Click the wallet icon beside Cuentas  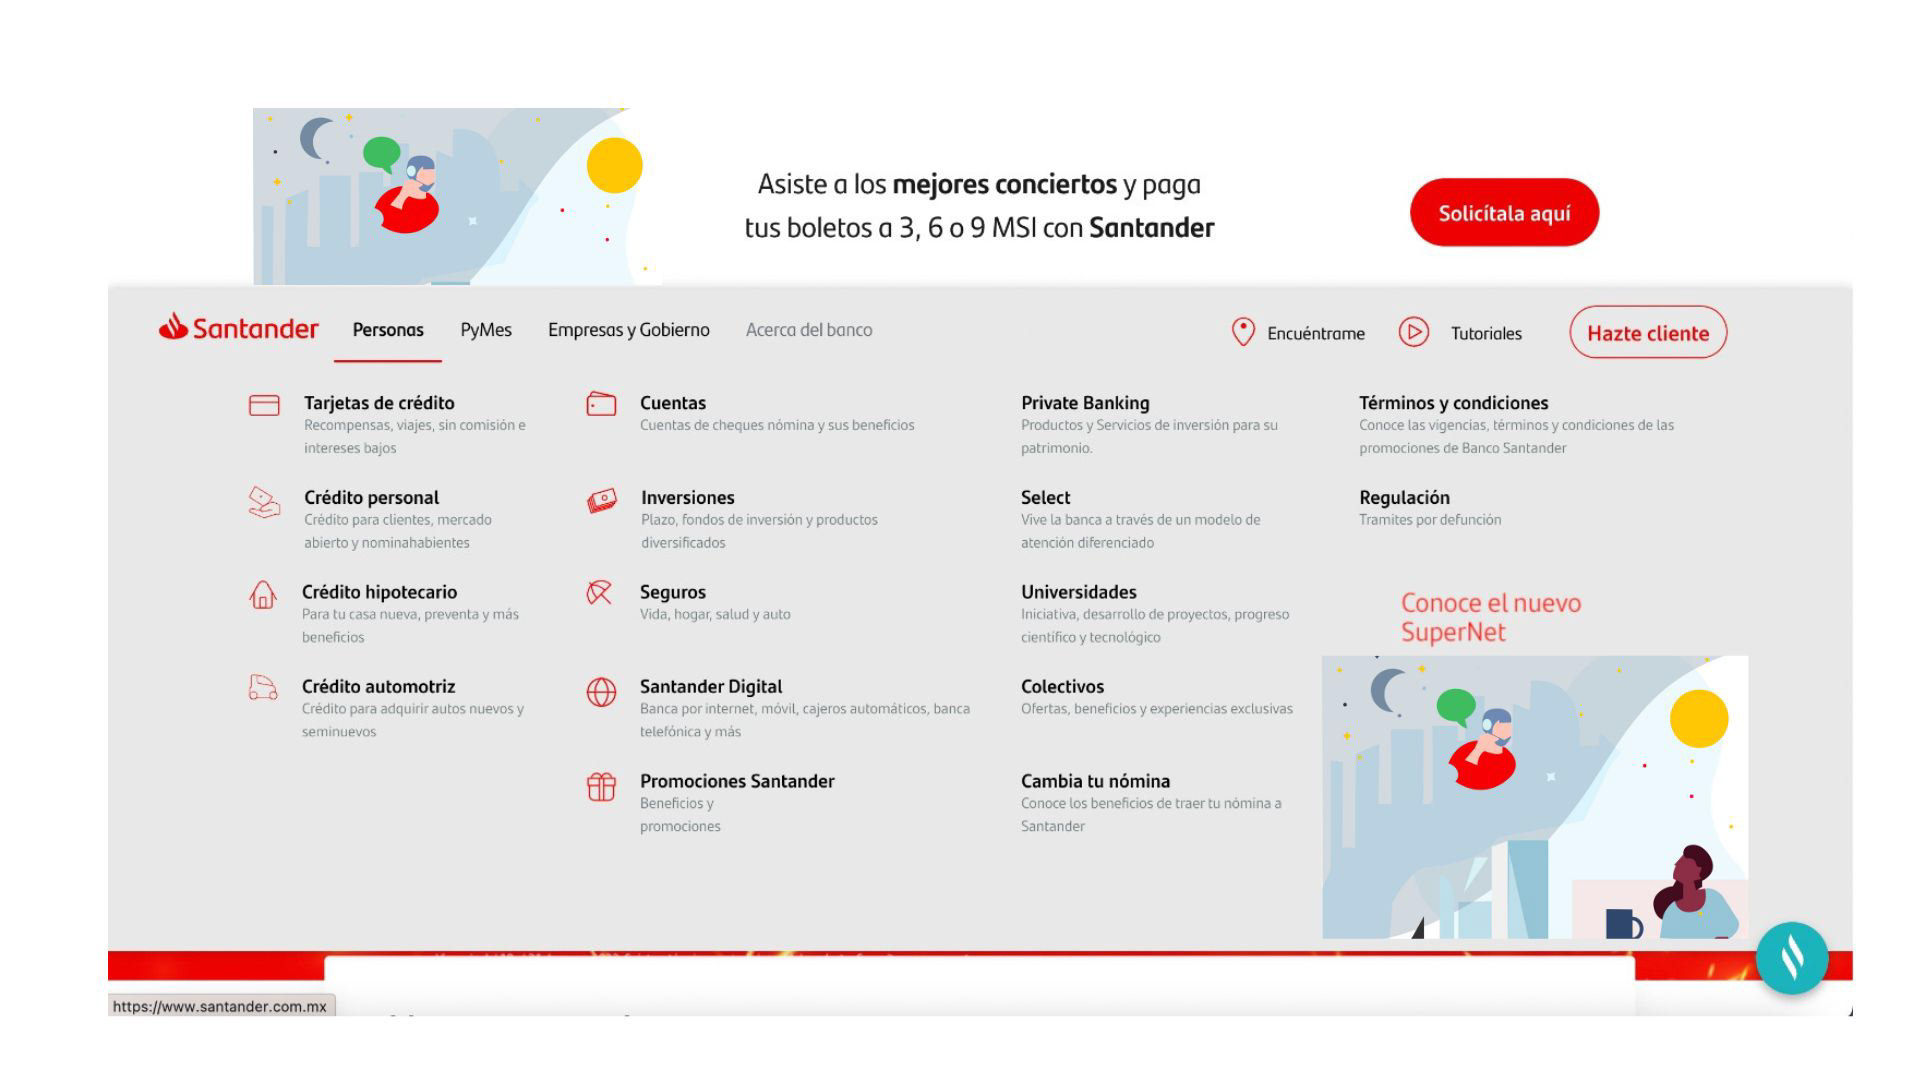pyautogui.click(x=601, y=403)
